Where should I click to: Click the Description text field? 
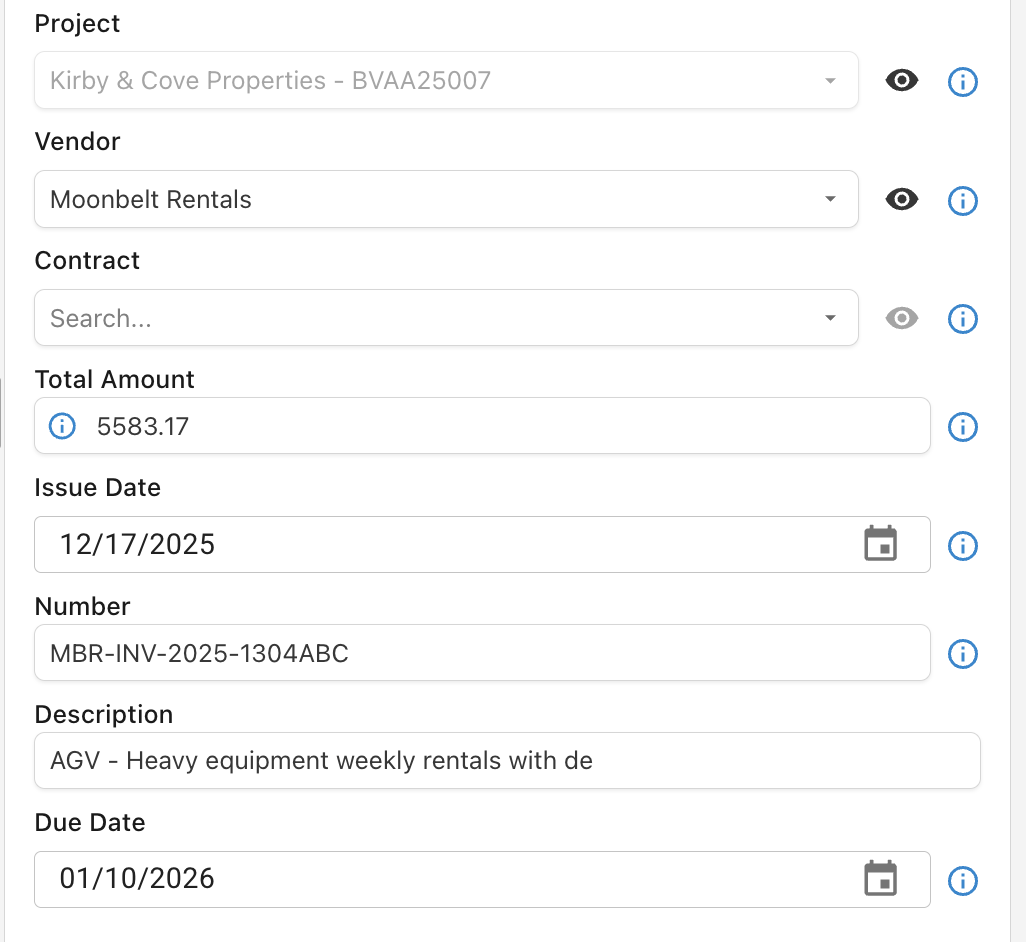point(400,761)
